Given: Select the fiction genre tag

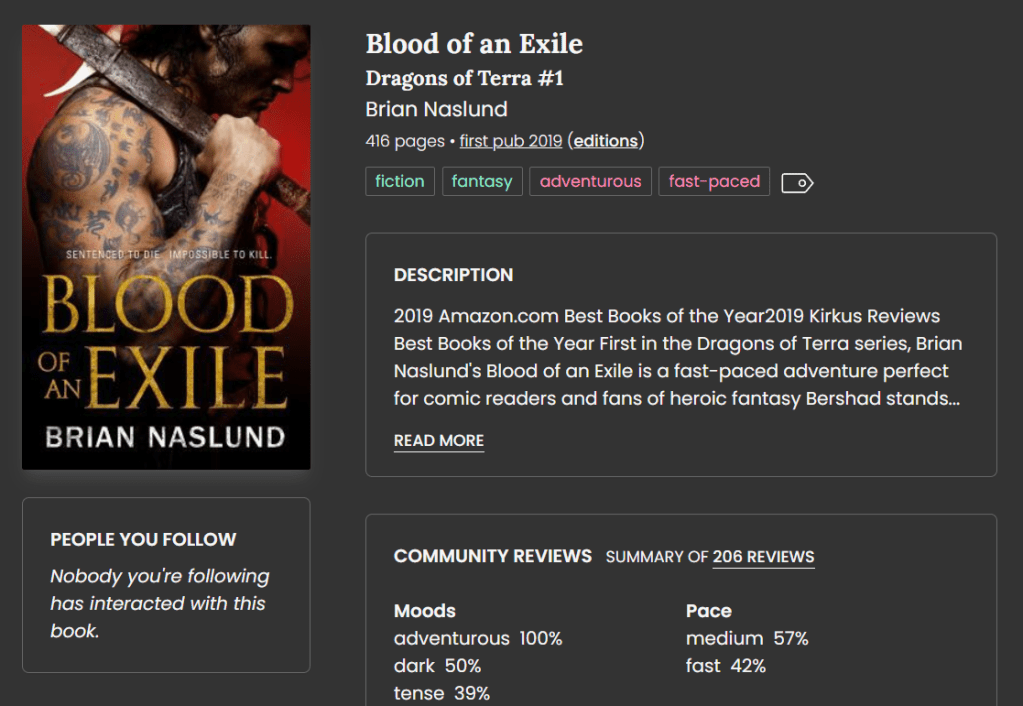Looking at the screenshot, I should pyautogui.click(x=400, y=182).
